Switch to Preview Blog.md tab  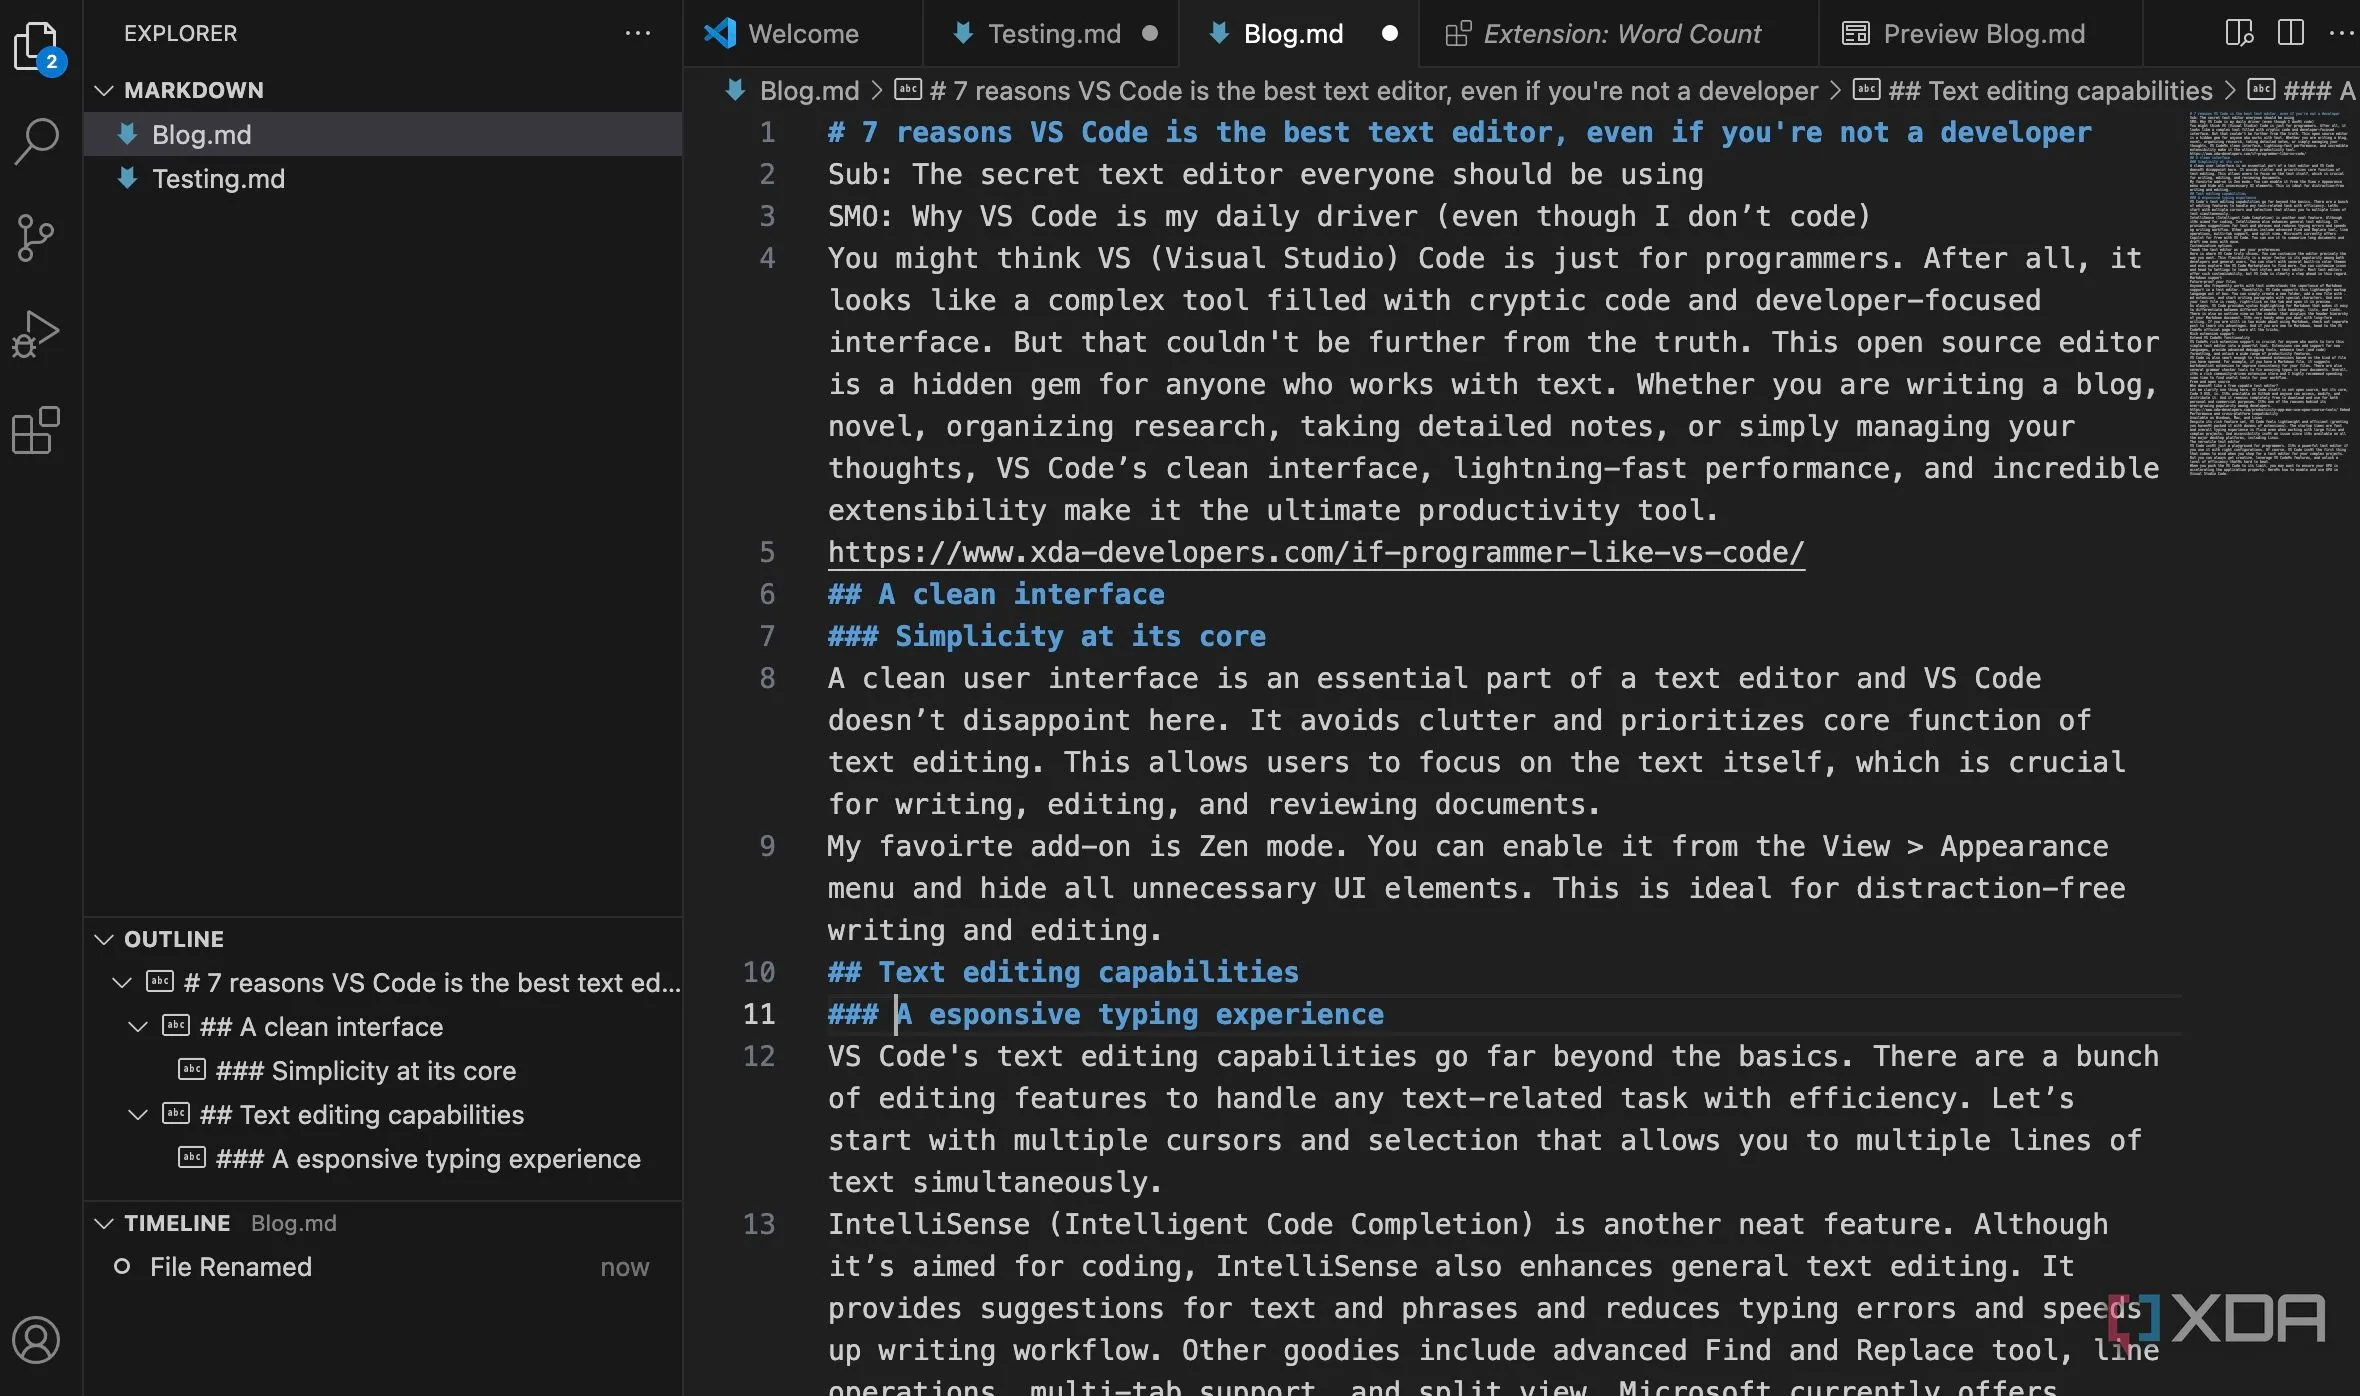(1983, 34)
